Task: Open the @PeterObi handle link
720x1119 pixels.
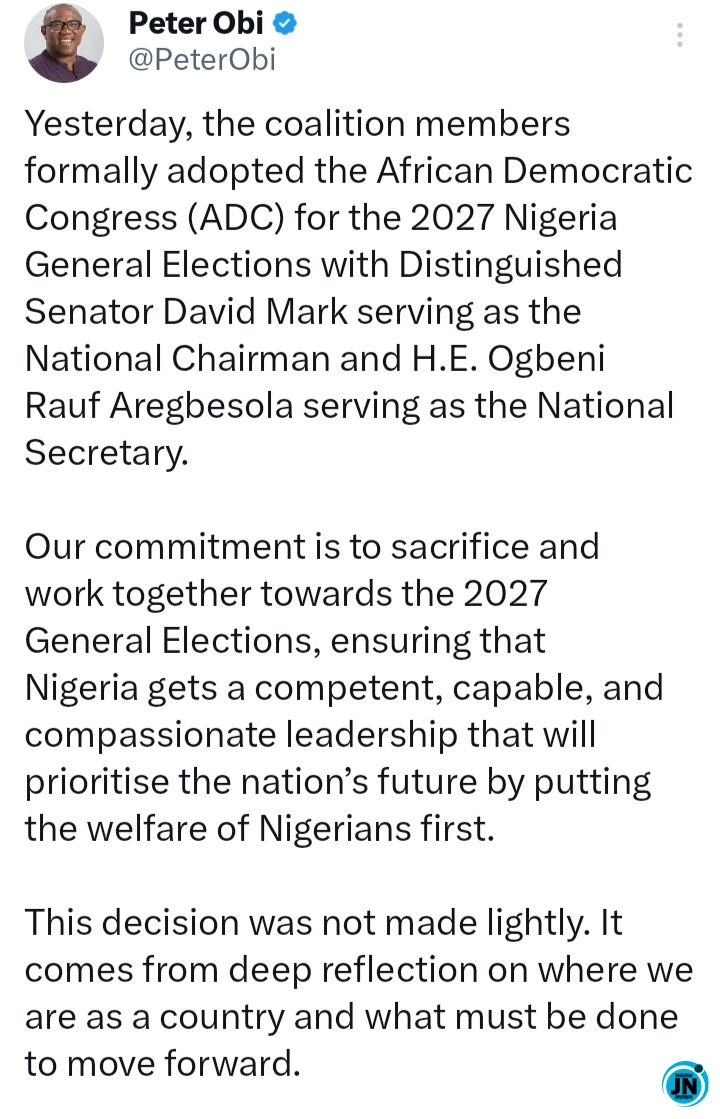Action: click(202, 60)
